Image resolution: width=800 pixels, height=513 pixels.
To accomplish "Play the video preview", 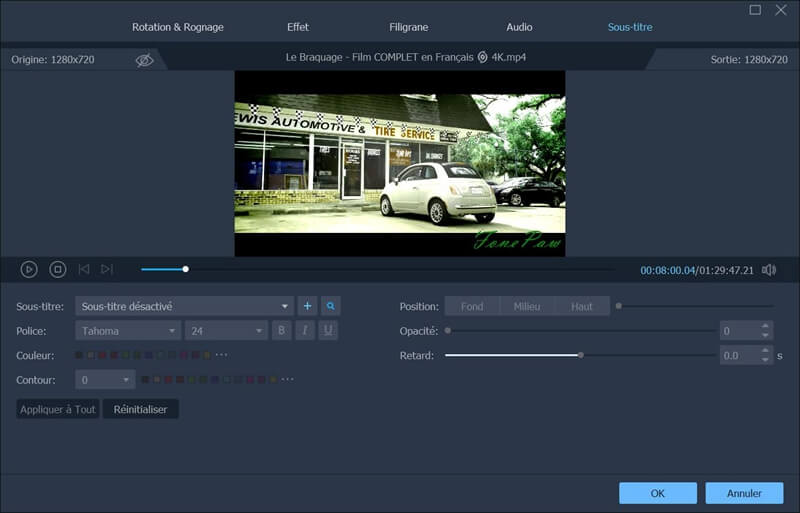I will [x=29, y=269].
